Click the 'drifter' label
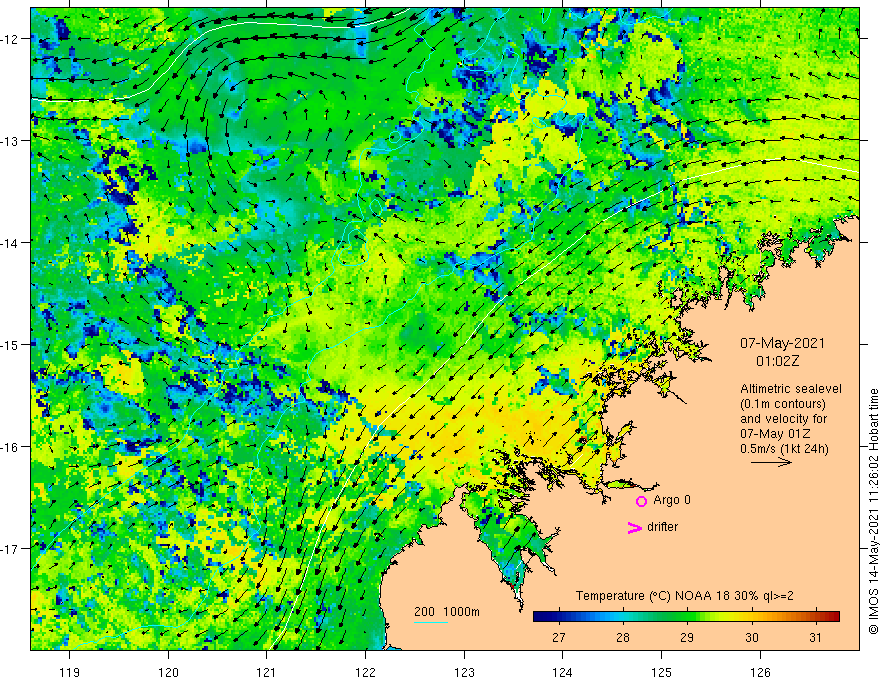This screenshot has height=680, width=880. (x=662, y=527)
